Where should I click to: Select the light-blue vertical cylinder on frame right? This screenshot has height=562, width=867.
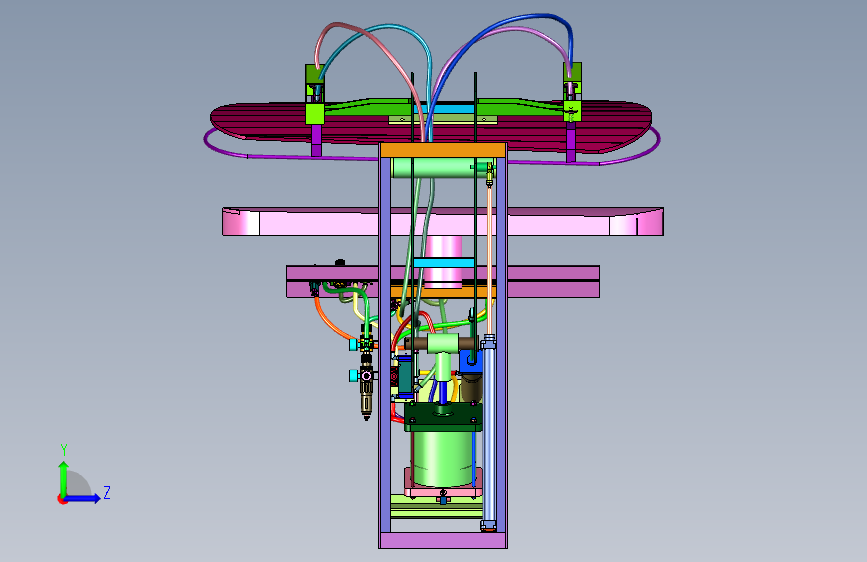489,431
